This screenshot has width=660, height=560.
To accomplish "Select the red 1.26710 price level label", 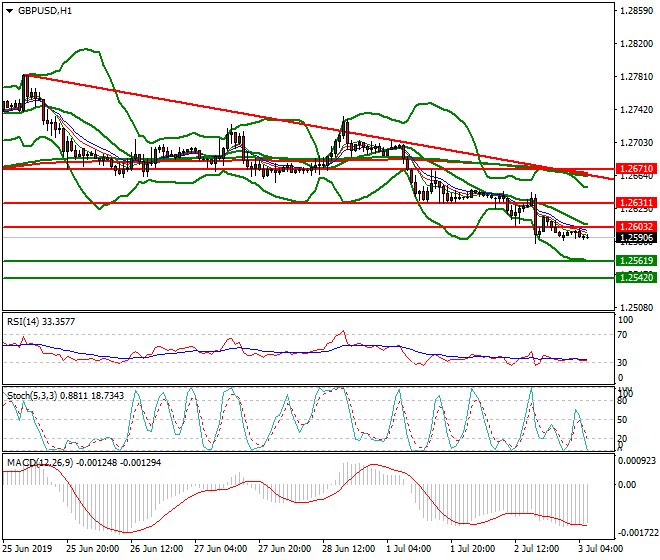I will [x=636, y=169].
